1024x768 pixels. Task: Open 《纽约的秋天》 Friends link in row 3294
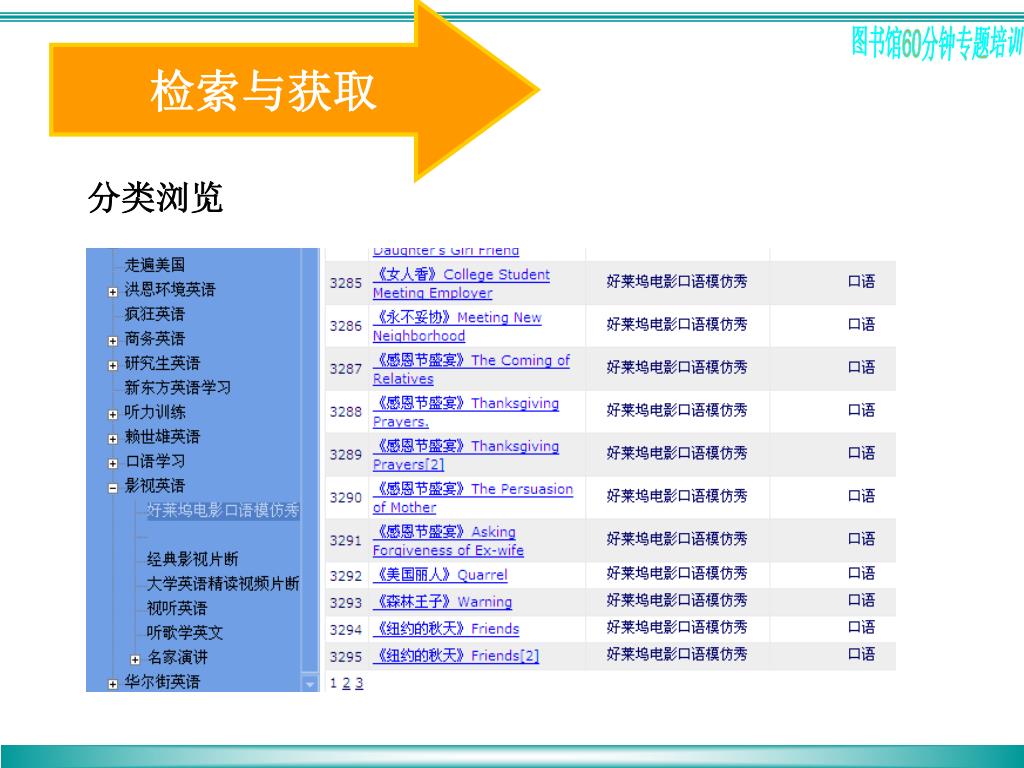(446, 629)
